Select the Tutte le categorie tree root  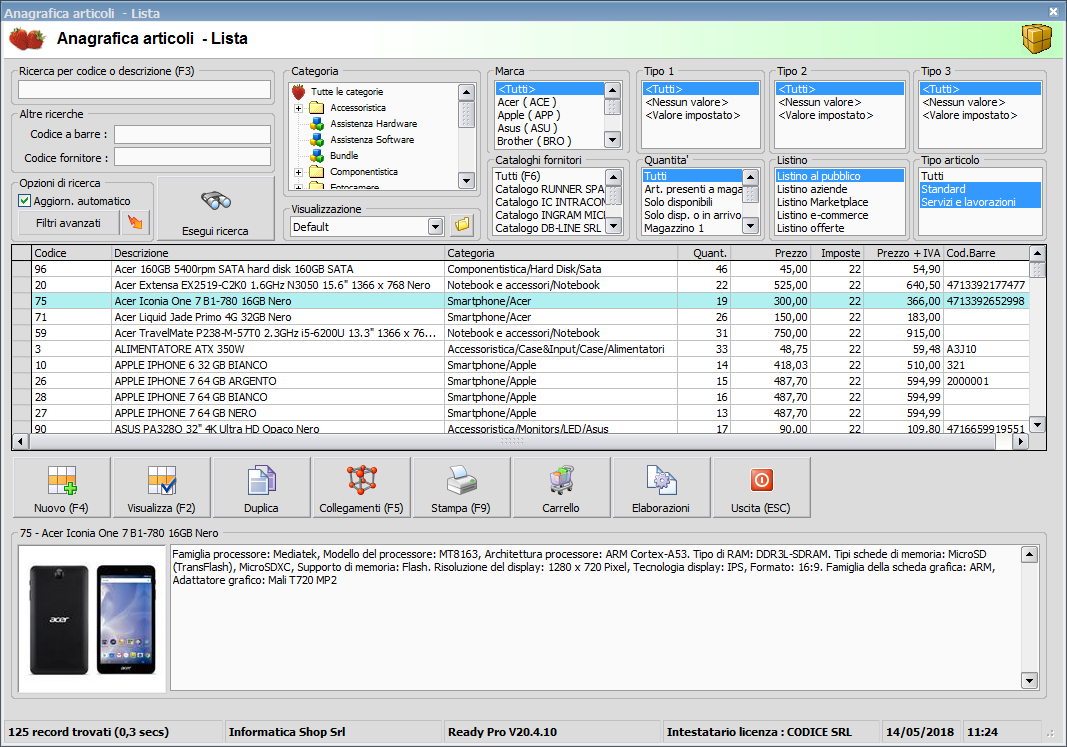[x=347, y=92]
